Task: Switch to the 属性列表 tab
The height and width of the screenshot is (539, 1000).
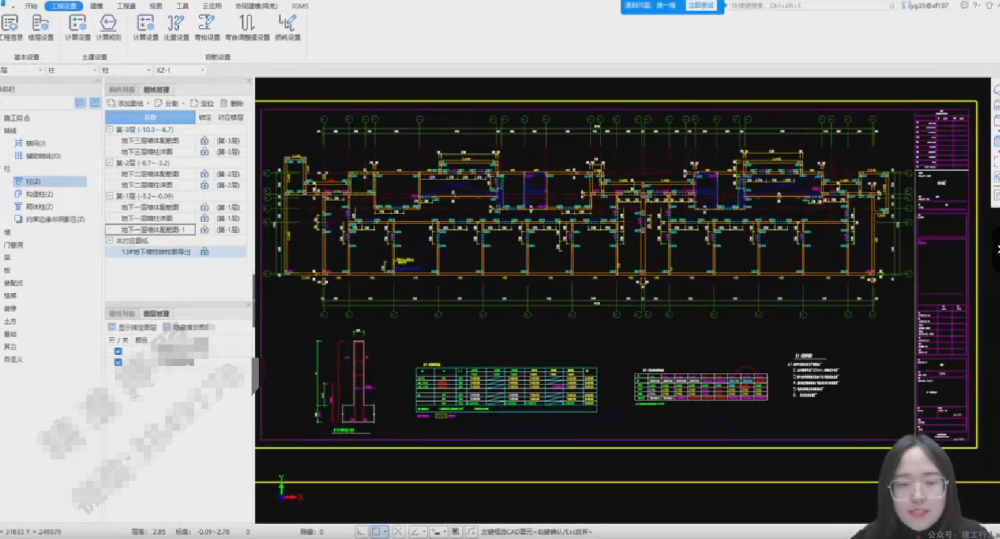Action: pyautogui.click(x=122, y=314)
